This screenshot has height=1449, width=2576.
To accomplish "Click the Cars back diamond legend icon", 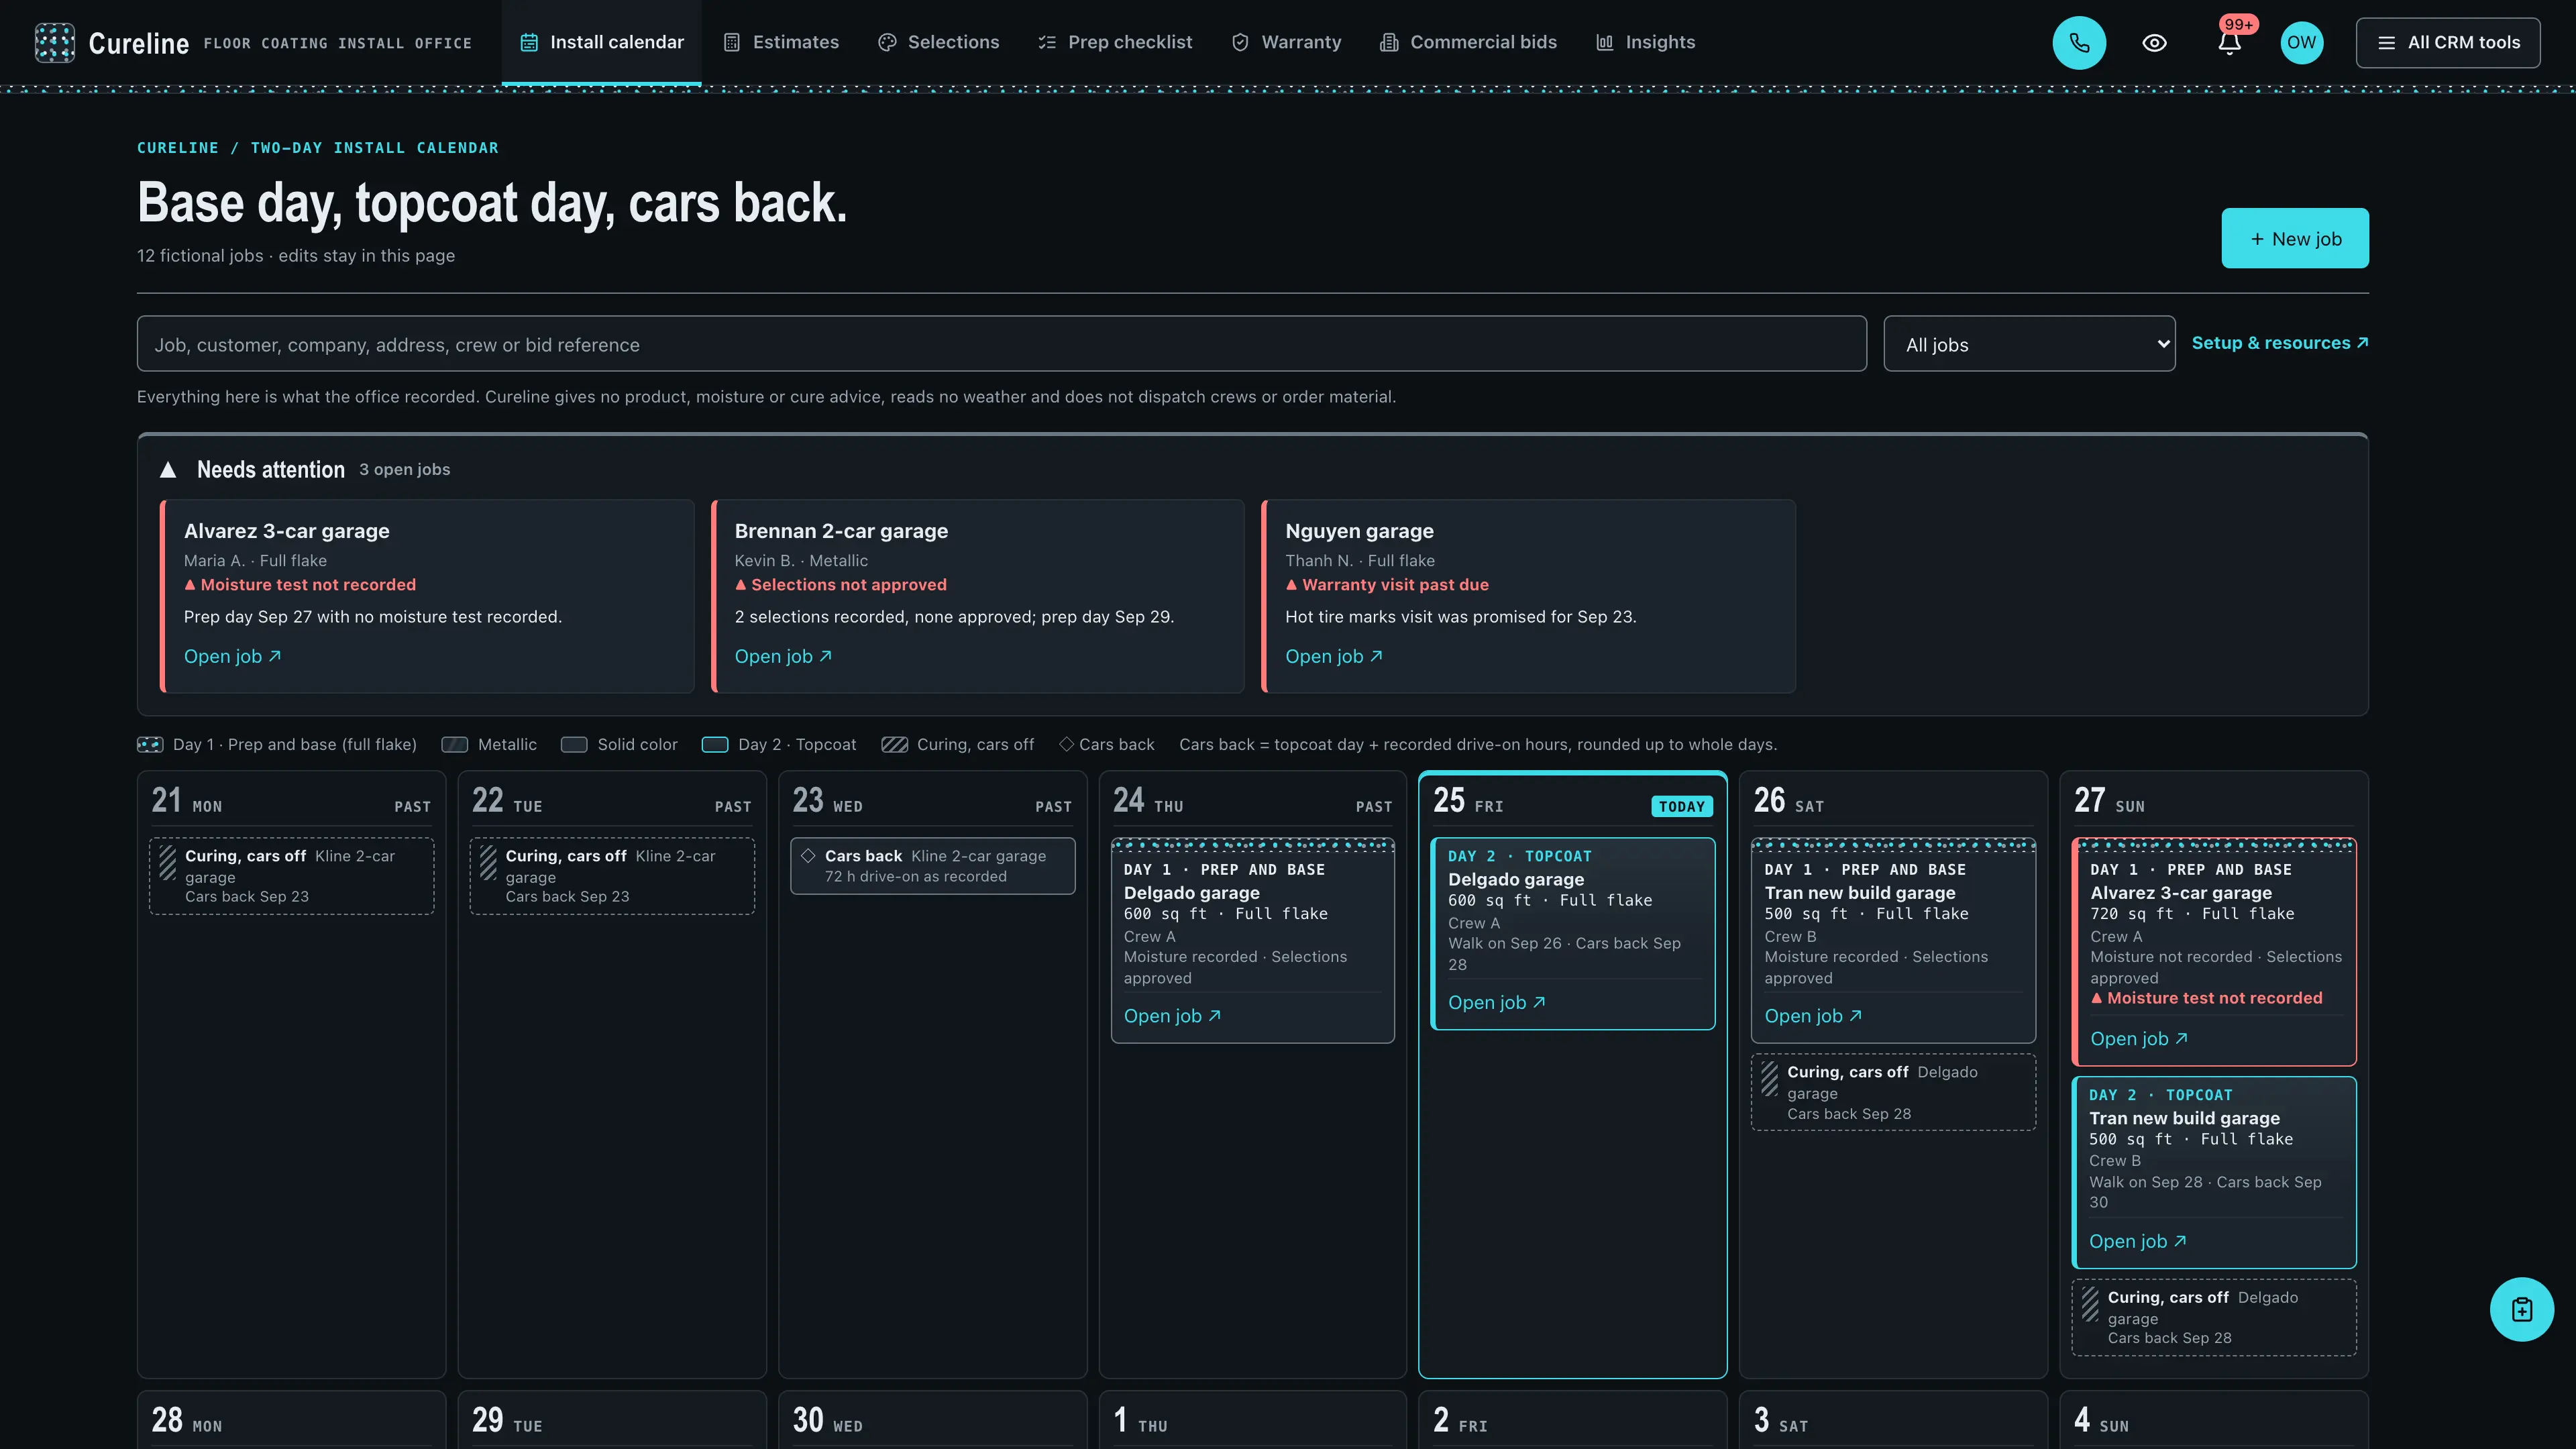I will point(1066,744).
